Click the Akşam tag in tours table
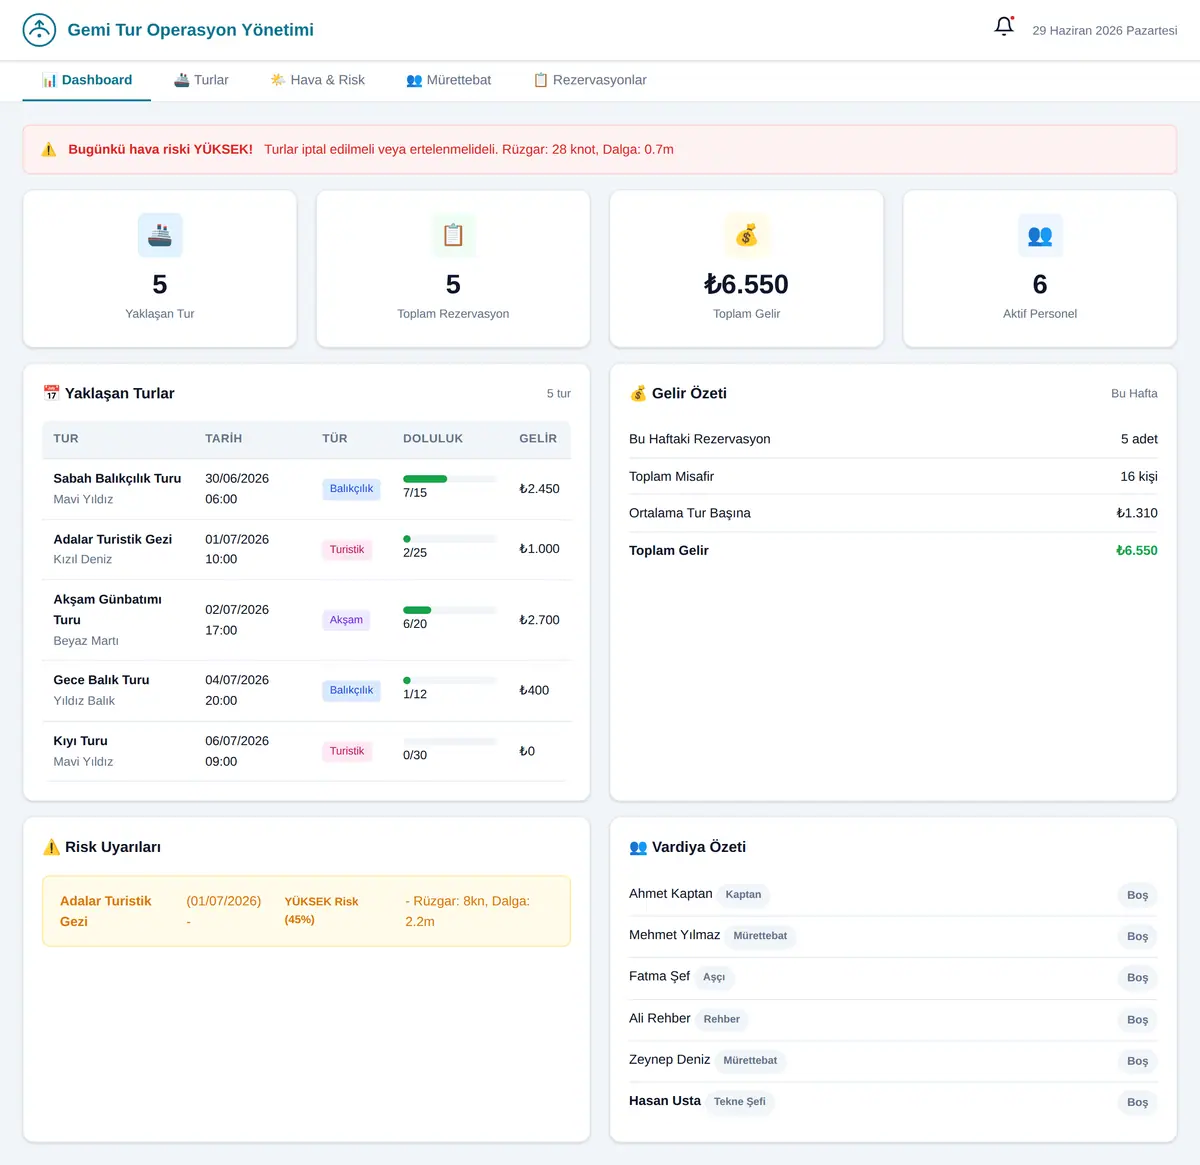Image resolution: width=1200 pixels, height=1165 pixels. pyautogui.click(x=346, y=620)
